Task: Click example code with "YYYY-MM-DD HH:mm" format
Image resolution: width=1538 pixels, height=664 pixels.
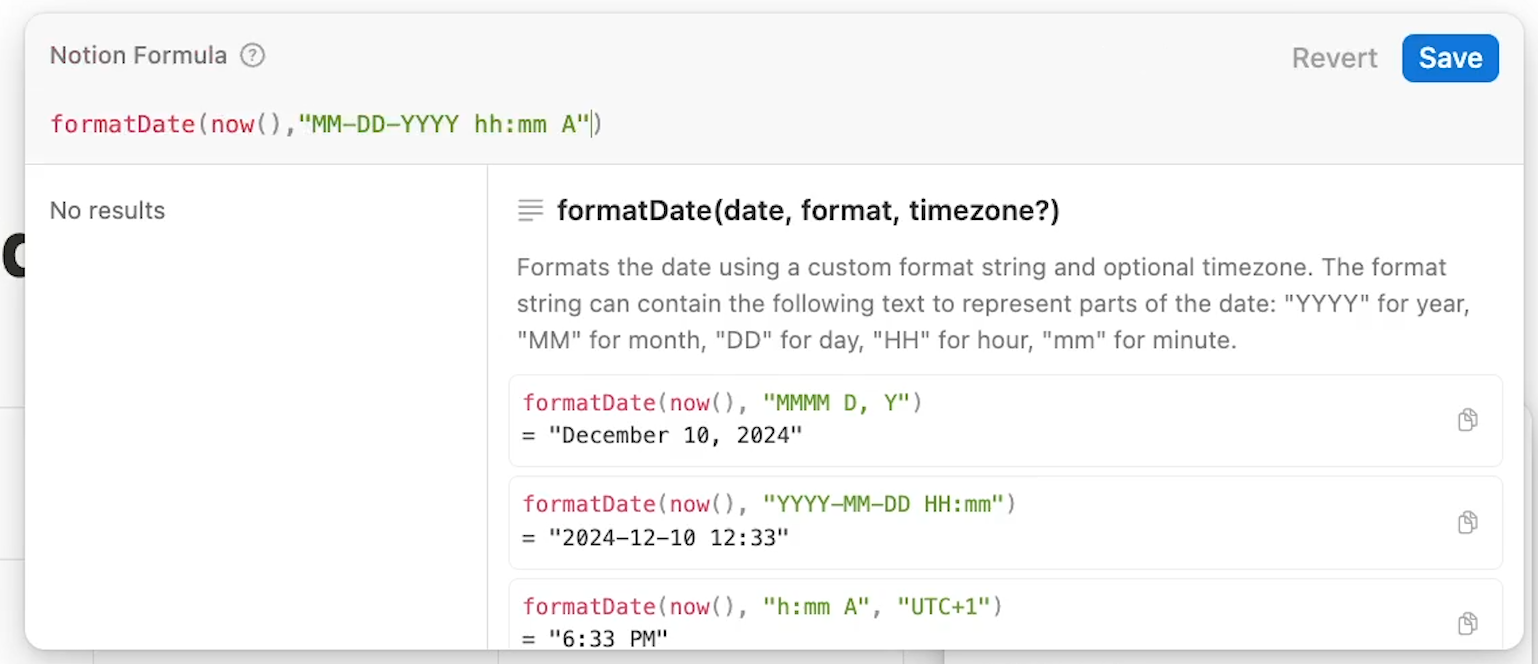Action: coord(769,505)
